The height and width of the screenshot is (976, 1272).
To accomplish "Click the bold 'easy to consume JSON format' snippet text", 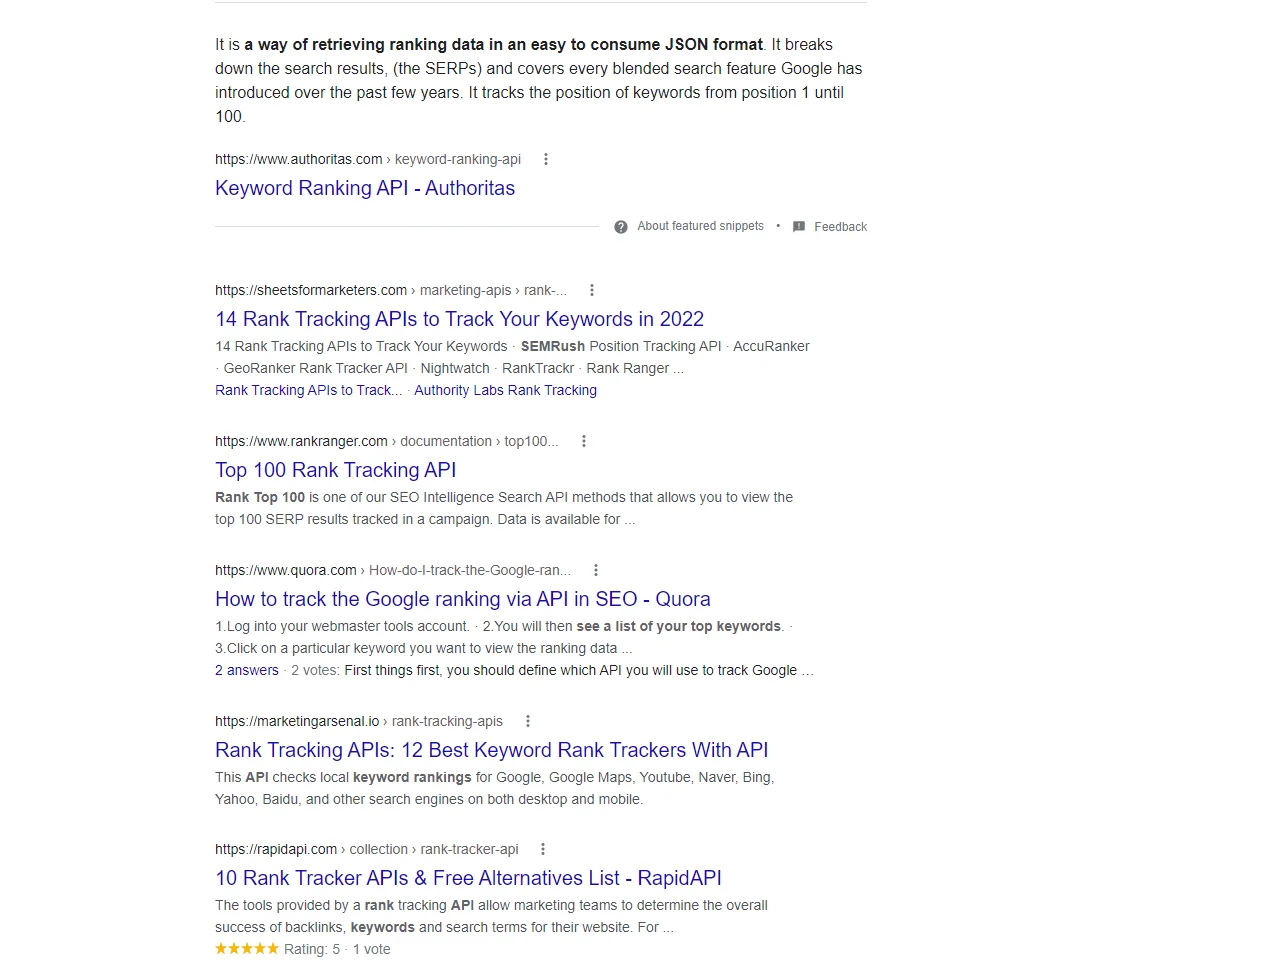I will point(647,44).
